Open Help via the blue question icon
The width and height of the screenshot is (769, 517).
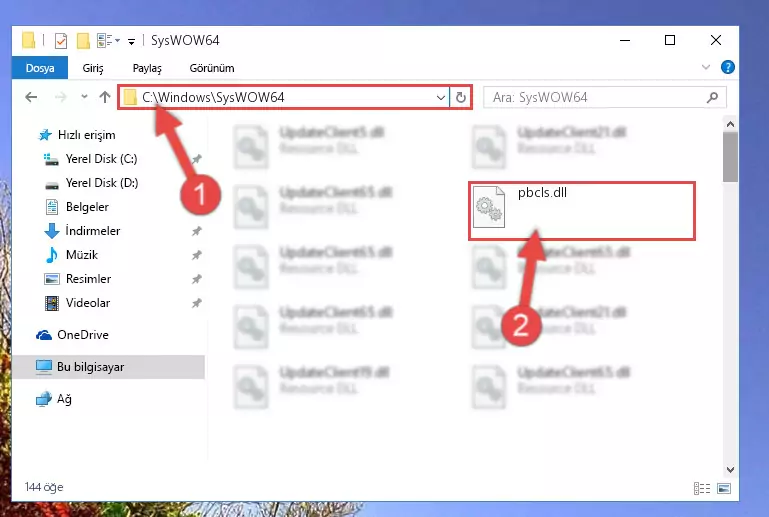point(727,67)
